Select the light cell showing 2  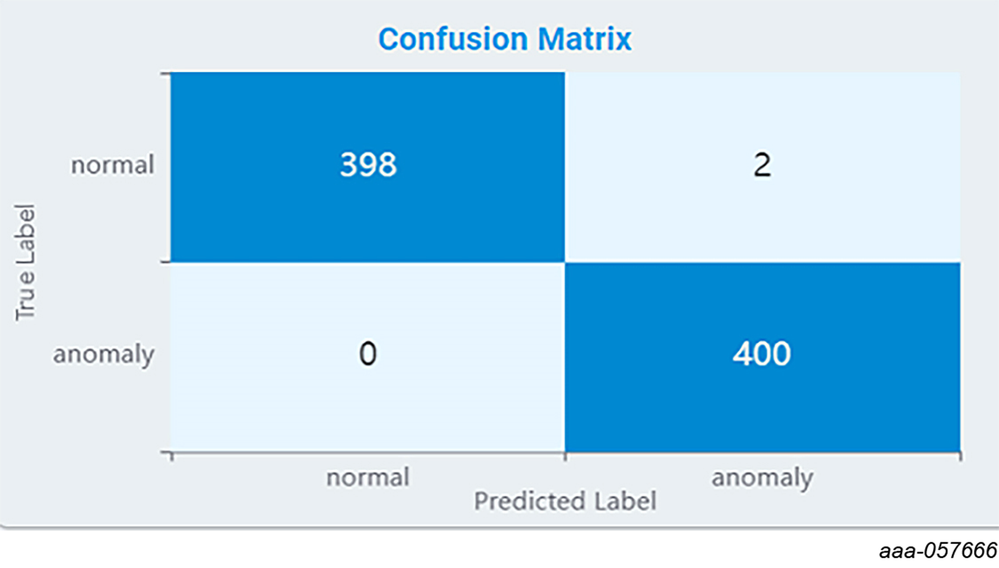pos(762,165)
